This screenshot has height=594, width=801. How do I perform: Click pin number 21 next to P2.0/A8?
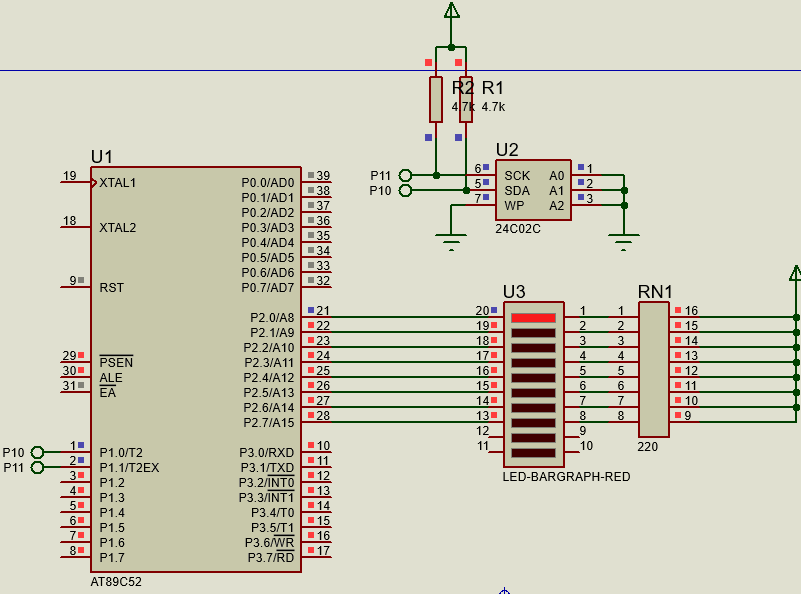[x=323, y=311]
